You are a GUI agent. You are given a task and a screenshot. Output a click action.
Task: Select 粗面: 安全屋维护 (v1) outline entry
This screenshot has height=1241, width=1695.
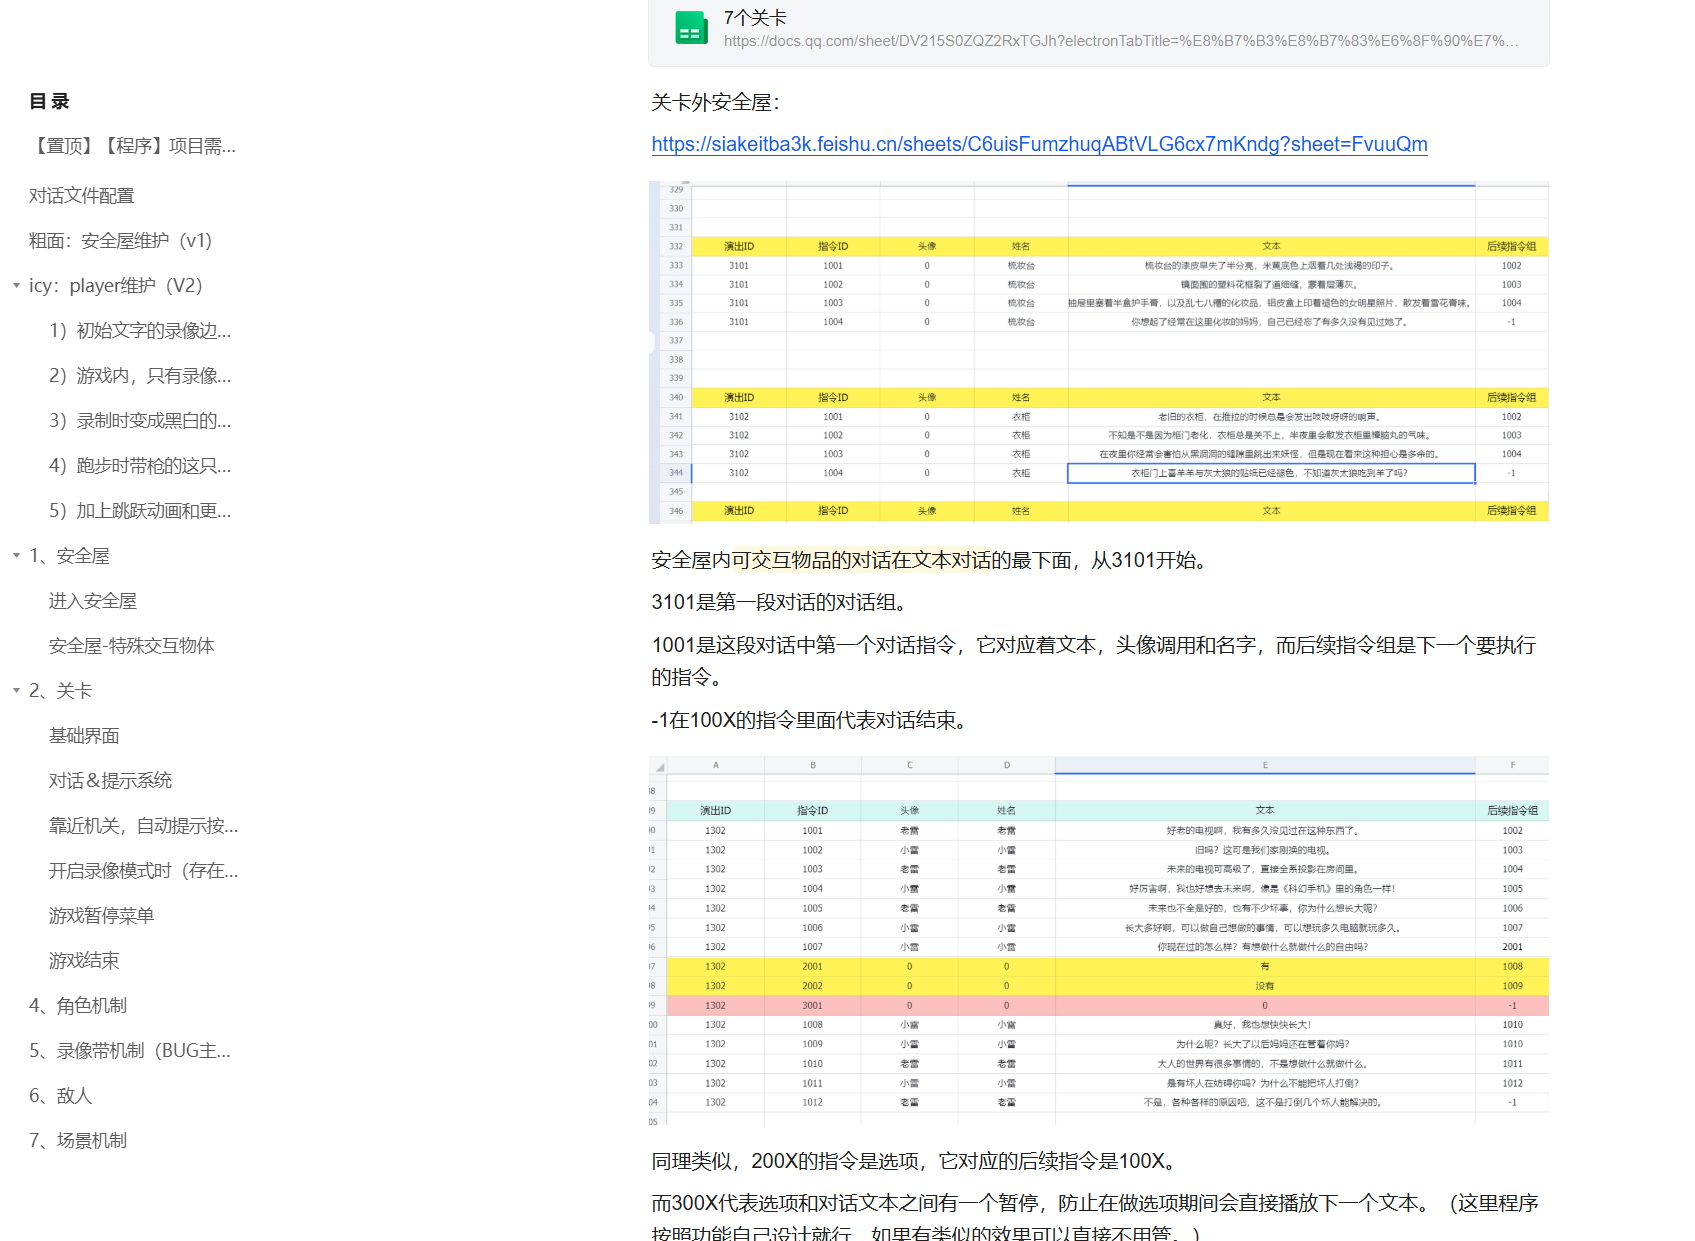pyautogui.click(x=120, y=241)
